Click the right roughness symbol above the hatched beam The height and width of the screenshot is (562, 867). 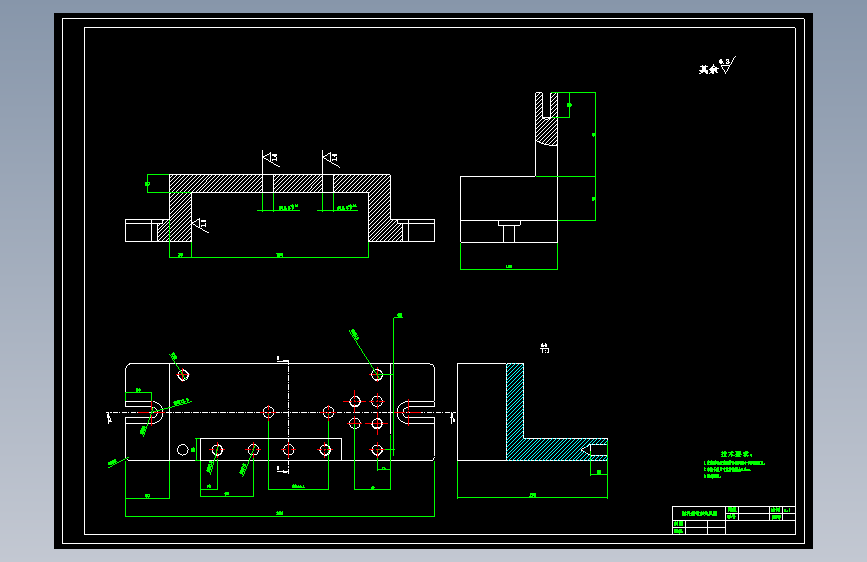pyautogui.click(x=331, y=159)
